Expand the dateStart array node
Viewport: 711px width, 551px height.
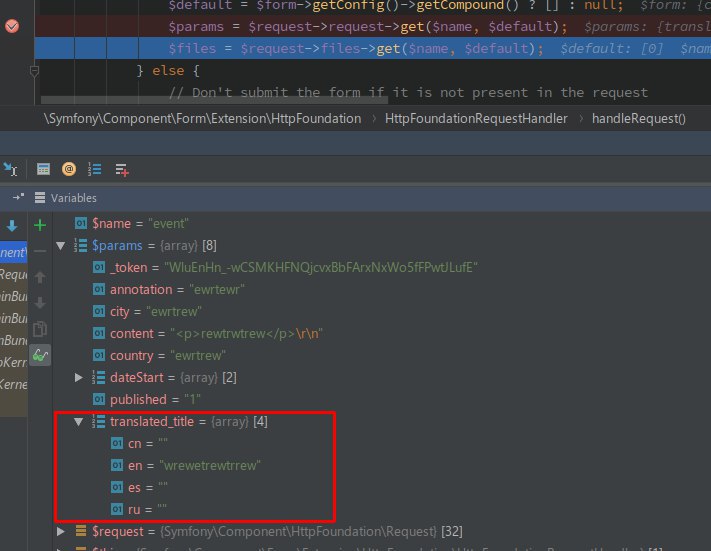coord(78,378)
